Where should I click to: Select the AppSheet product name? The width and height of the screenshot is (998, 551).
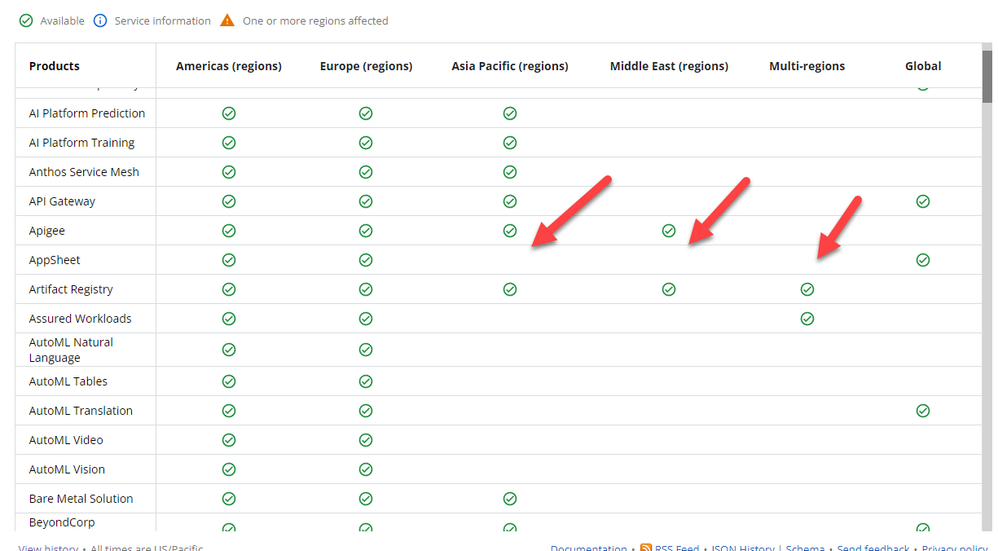(x=54, y=260)
